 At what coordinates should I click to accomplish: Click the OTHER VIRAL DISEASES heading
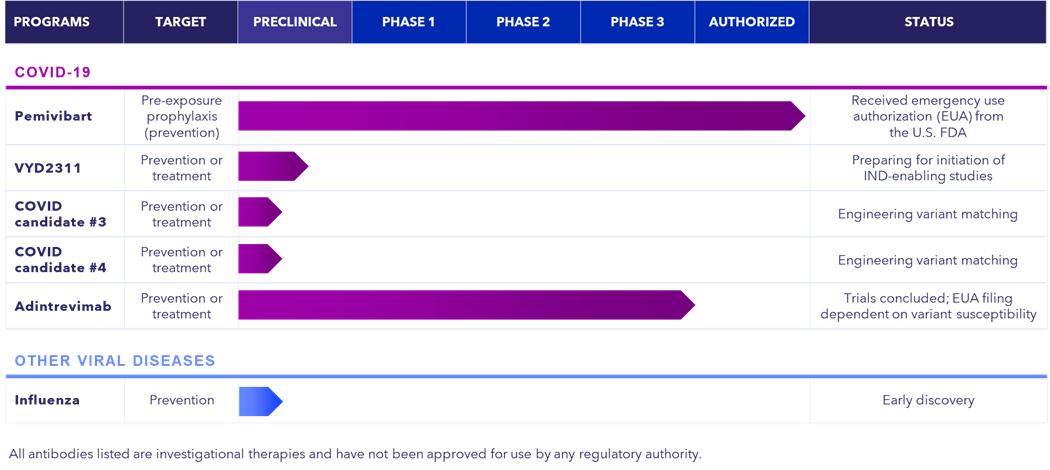point(115,361)
